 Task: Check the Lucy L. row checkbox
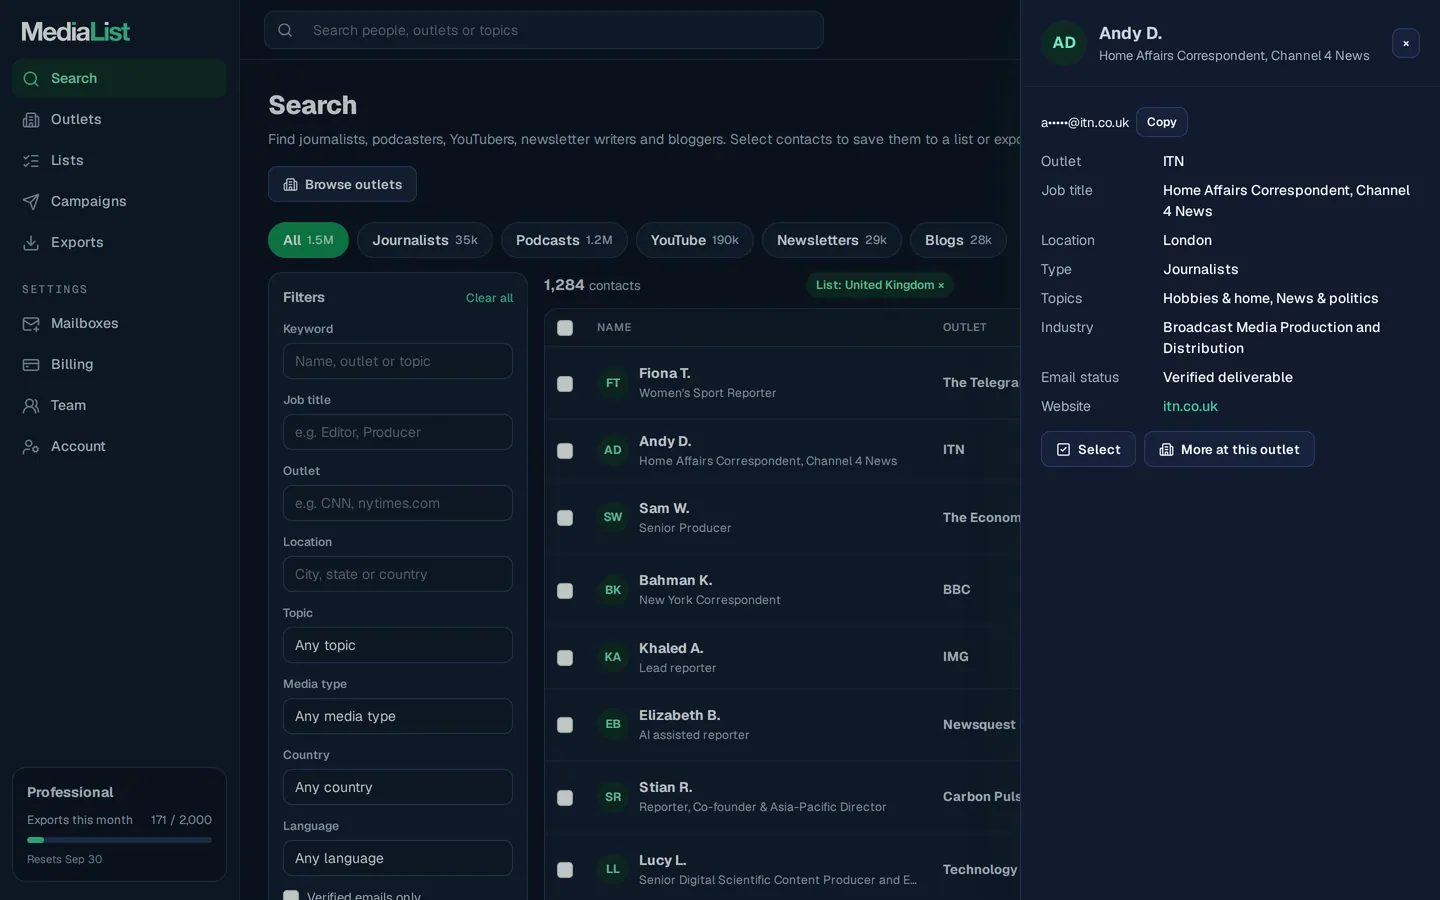coord(565,870)
